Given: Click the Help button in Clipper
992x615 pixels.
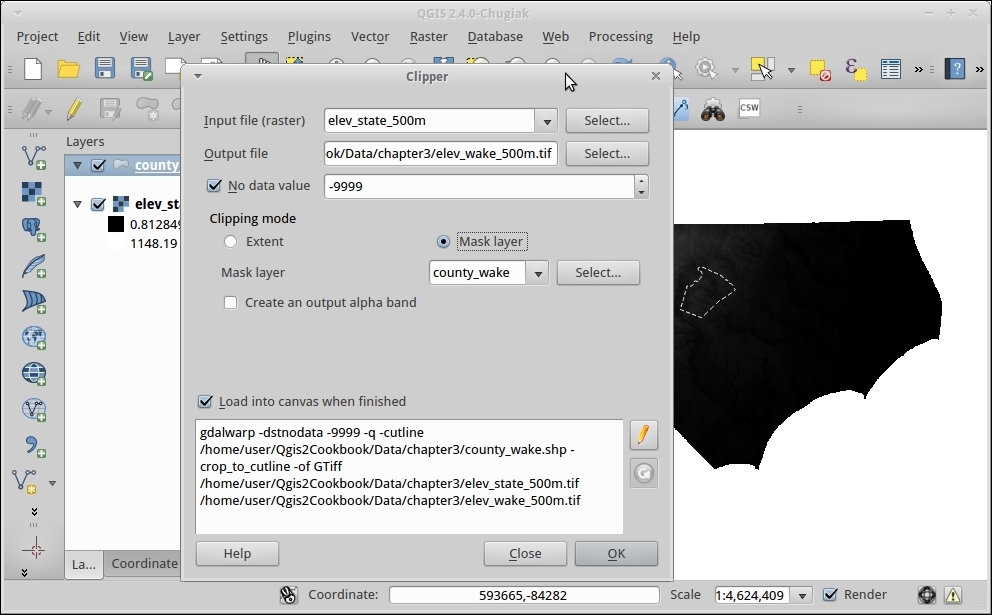Looking at the screenshot, I should pyautogui.click(x=237, y=554).
